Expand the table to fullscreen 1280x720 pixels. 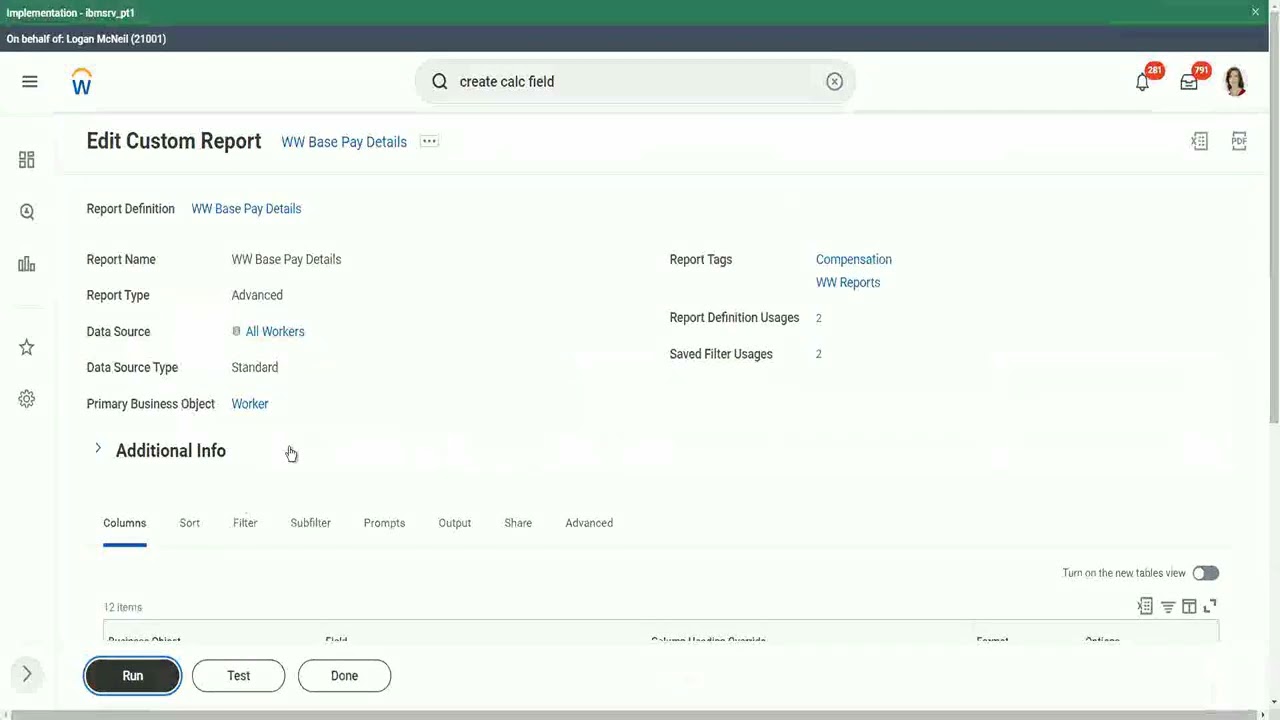(1210, 606)
